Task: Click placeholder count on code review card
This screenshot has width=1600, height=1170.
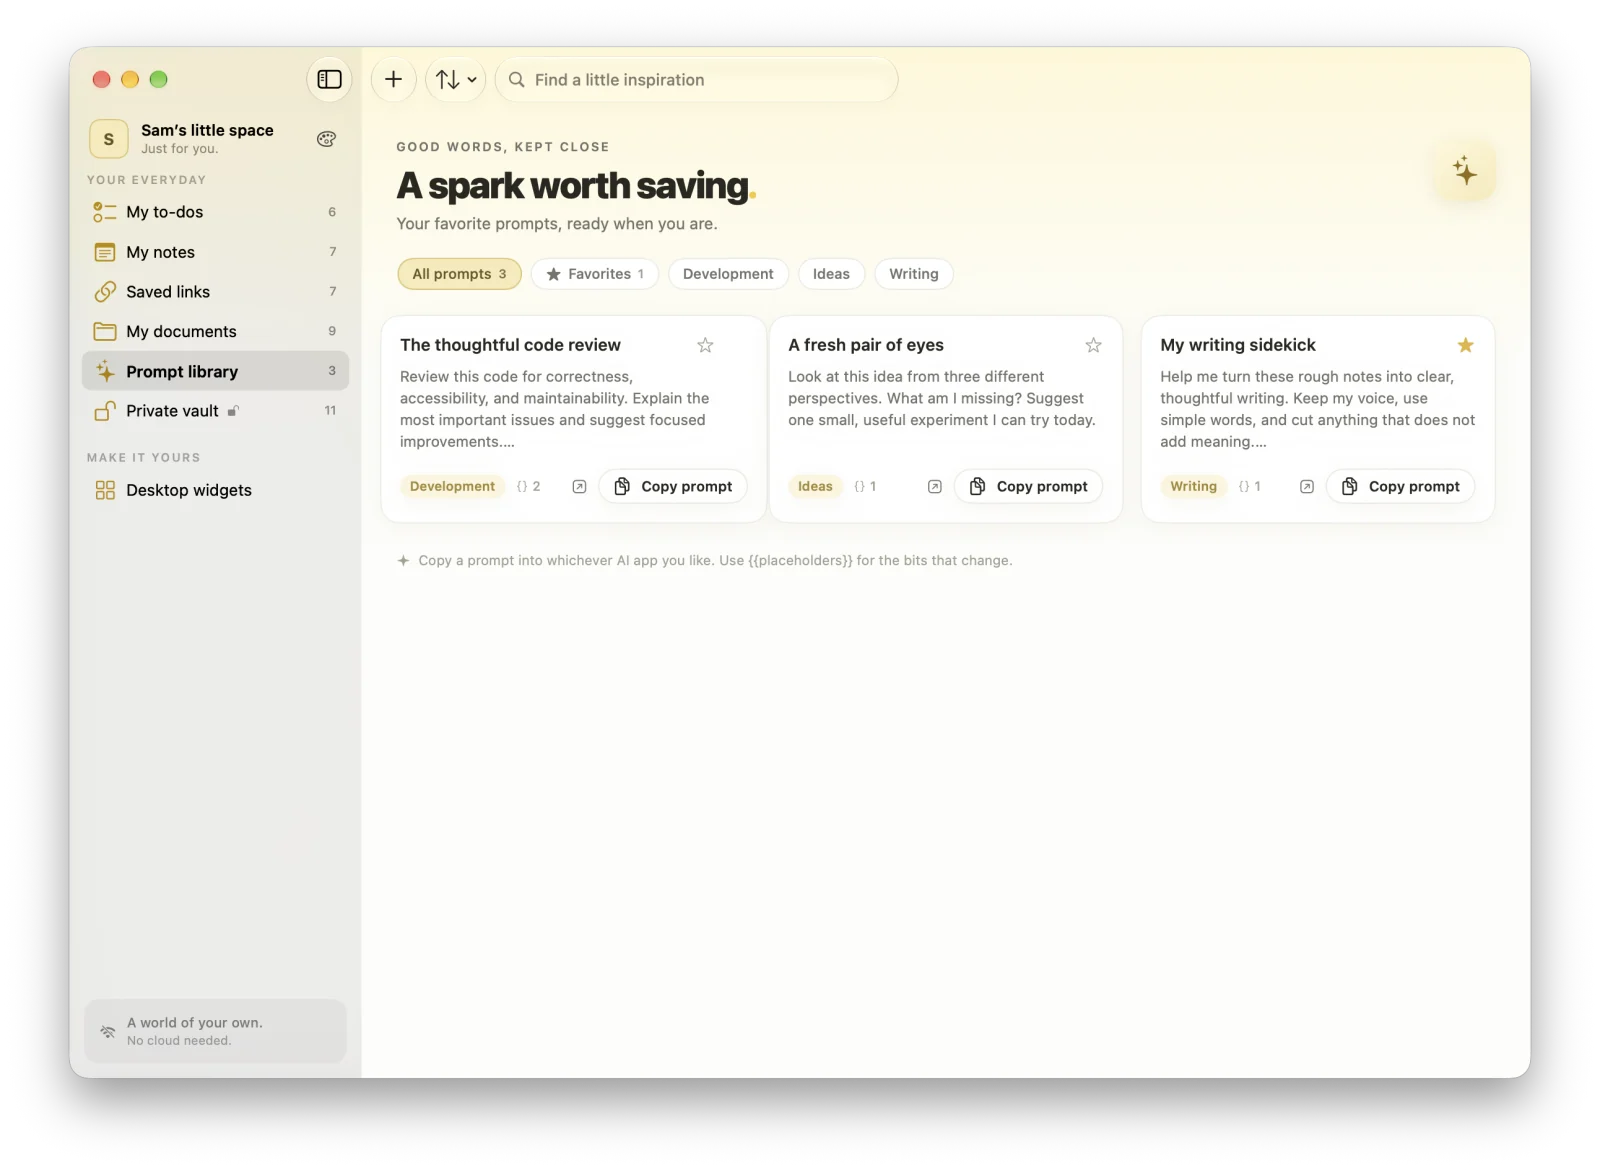Action: click(x=529, y=486)
